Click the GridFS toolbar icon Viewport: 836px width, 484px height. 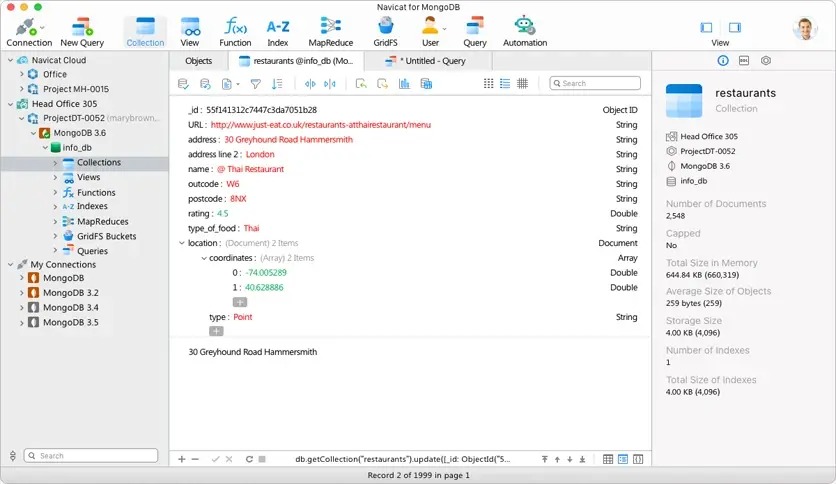tap(385, 30)
